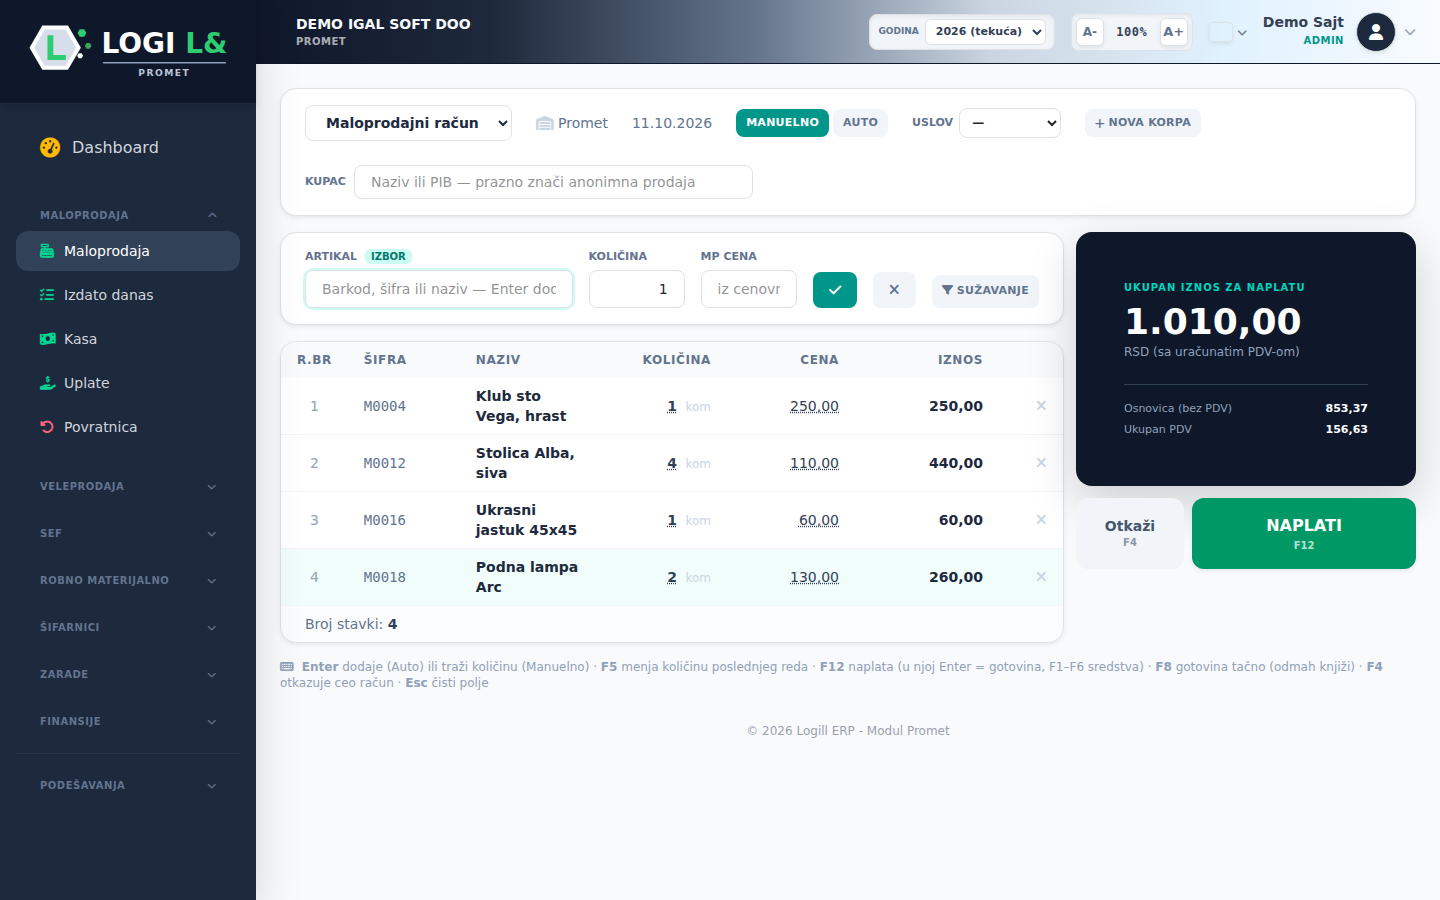
Task: Open the Maloprodajni račun document type dropdown
Action: point(408,123)
